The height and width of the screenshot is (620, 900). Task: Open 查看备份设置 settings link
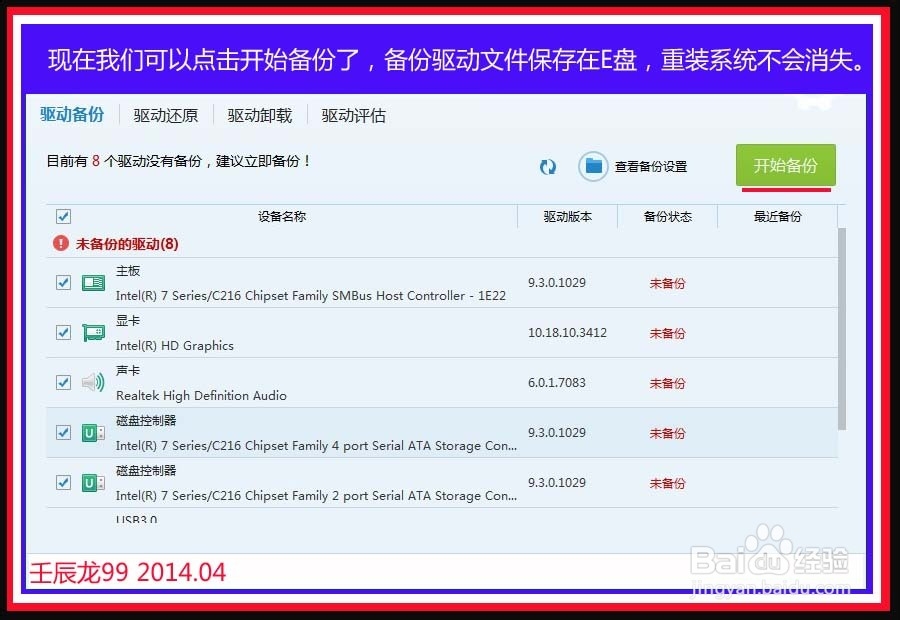coord(651,167)
